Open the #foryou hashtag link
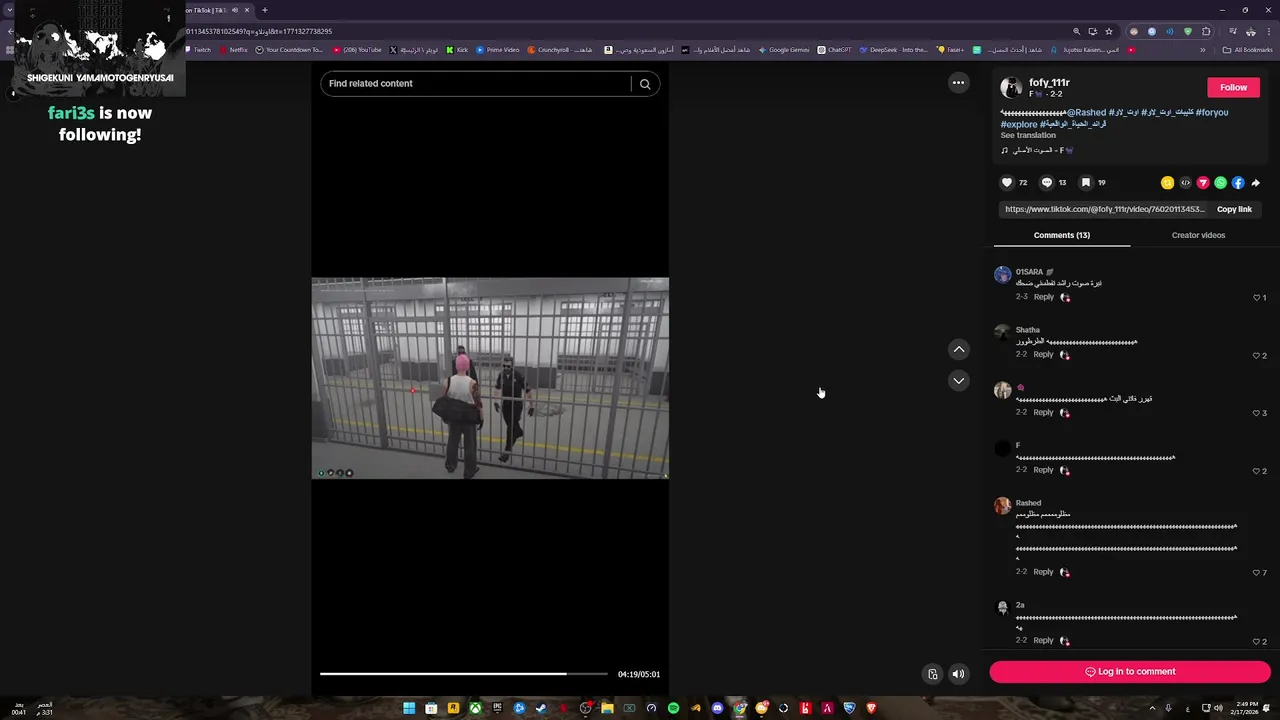This screenshot has width=1280, height=720. click(1212, 113)
